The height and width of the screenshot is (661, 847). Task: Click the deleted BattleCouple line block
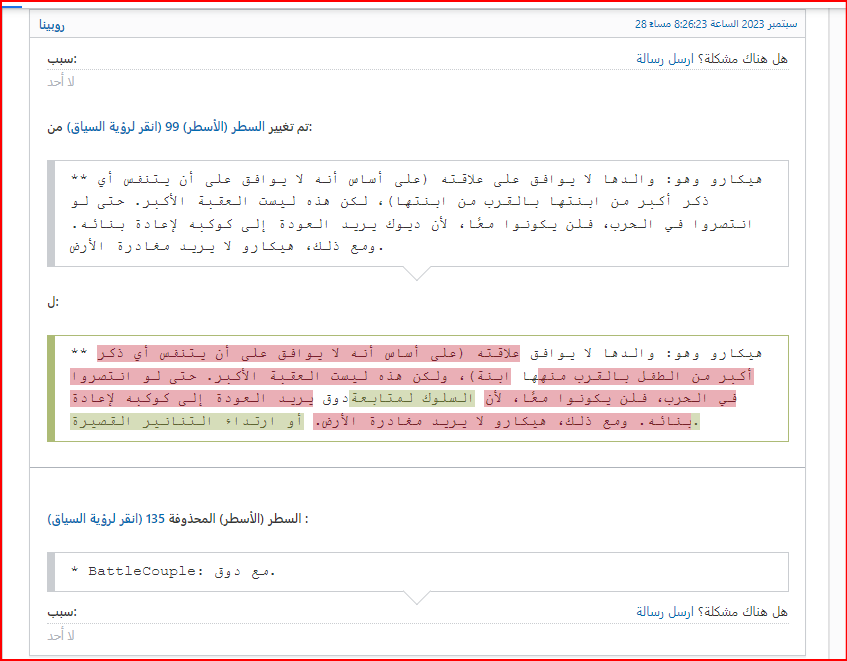417,572
